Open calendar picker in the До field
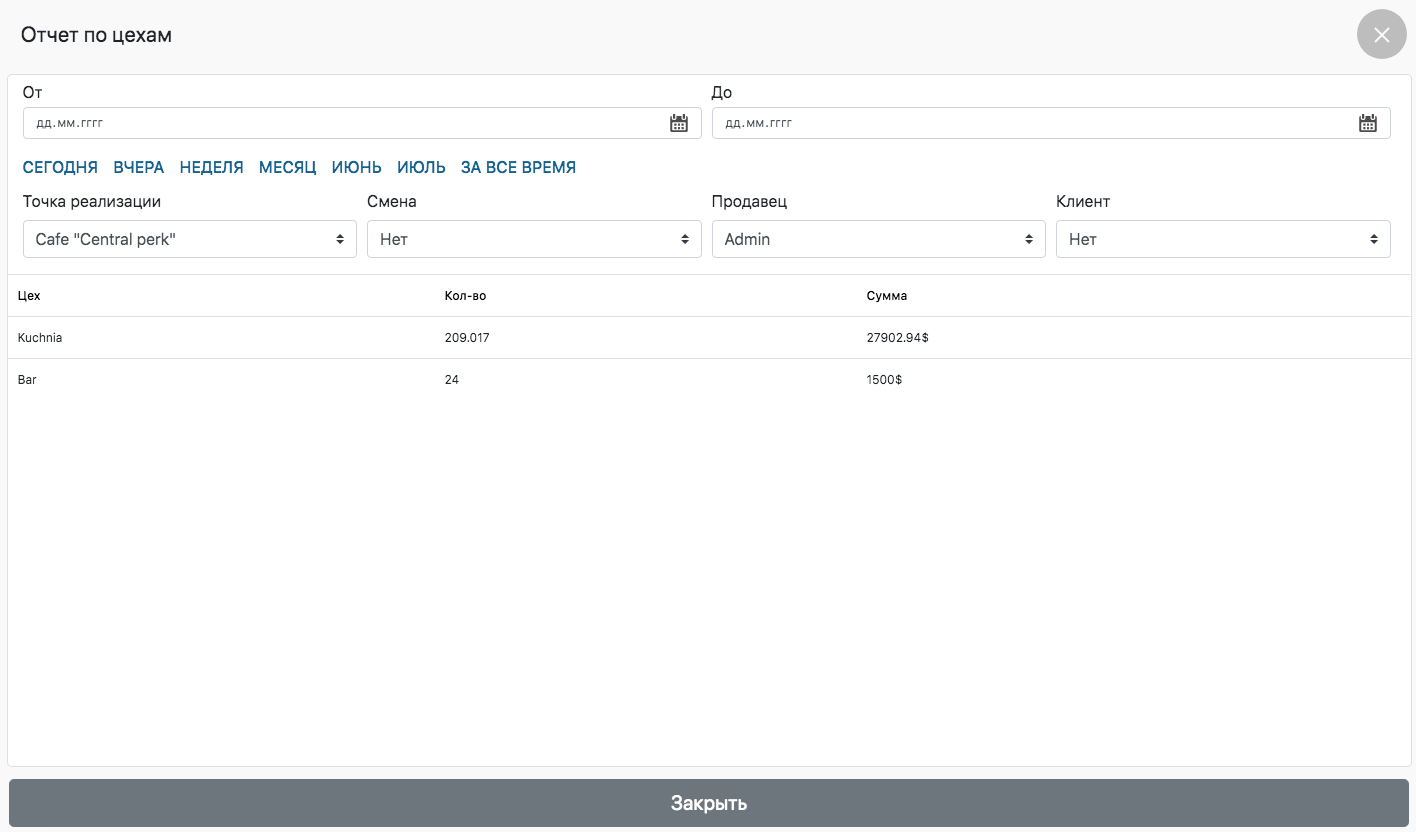Screen dimensions: 1416x832 1368,123
